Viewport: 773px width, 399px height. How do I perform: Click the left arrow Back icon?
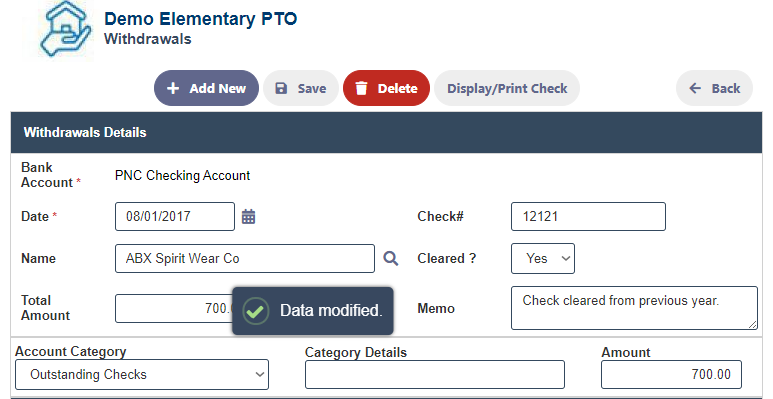pos(695,88)
